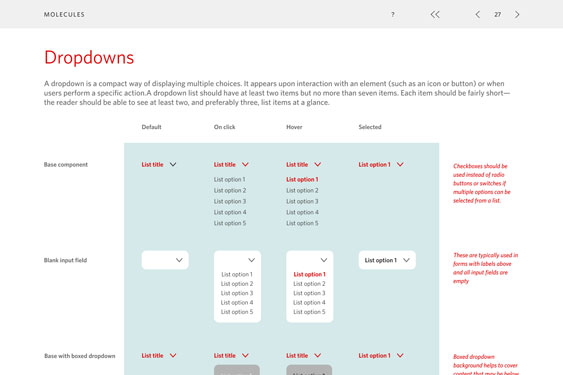The image size is (563, 375).
Task: Click Base with boxed dropdown row label
Action: (80, 356)
